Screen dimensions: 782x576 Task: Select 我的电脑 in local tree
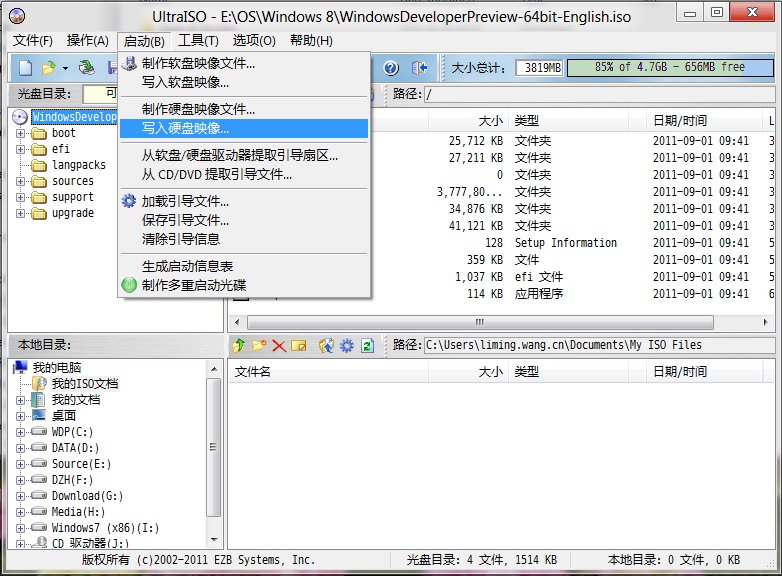click(56, 368)
